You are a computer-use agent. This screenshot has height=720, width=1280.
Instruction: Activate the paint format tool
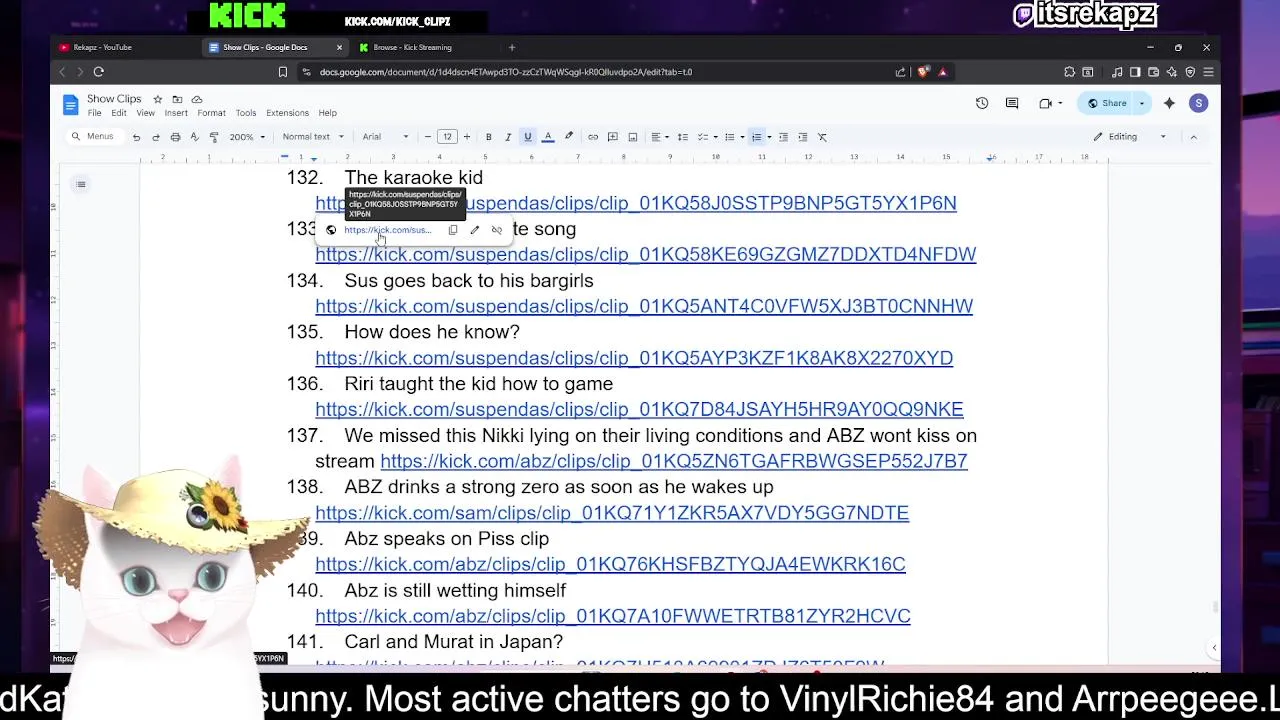213,137
